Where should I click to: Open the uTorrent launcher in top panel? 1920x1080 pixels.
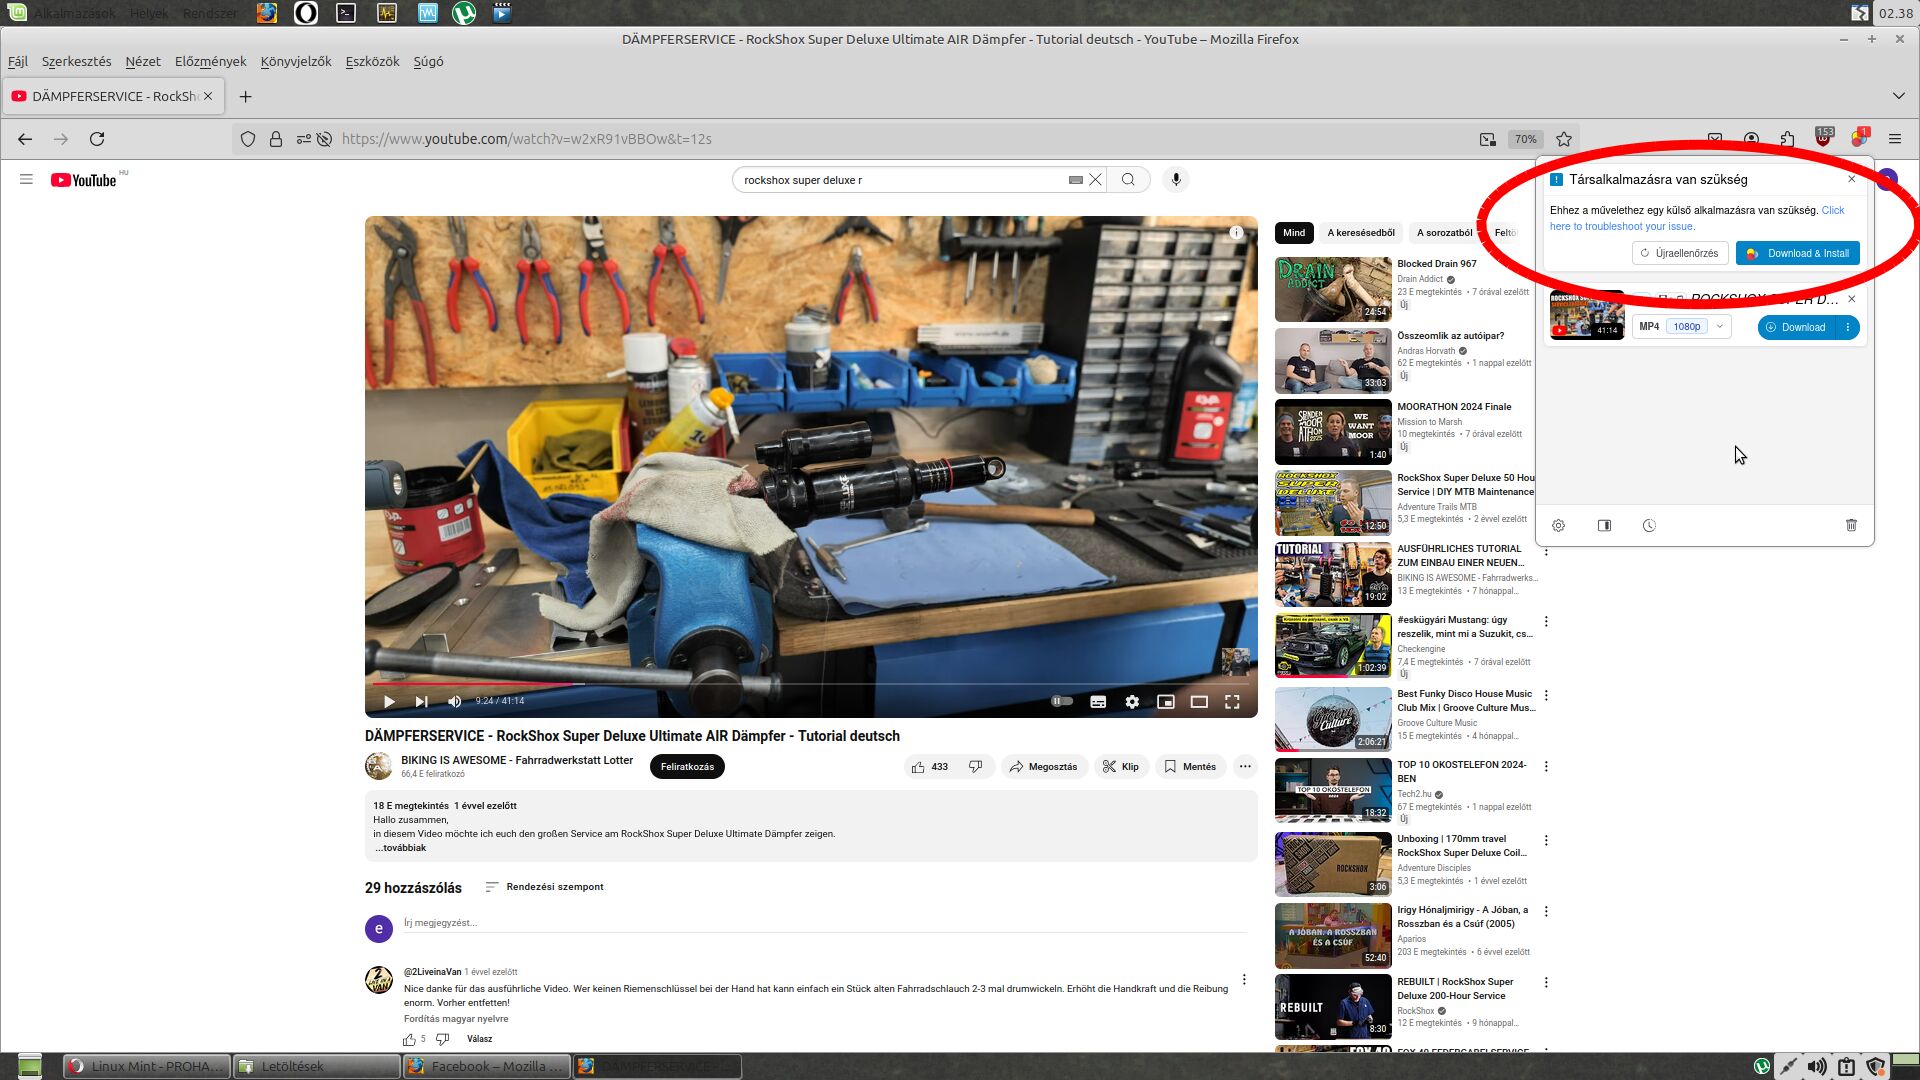463,13
